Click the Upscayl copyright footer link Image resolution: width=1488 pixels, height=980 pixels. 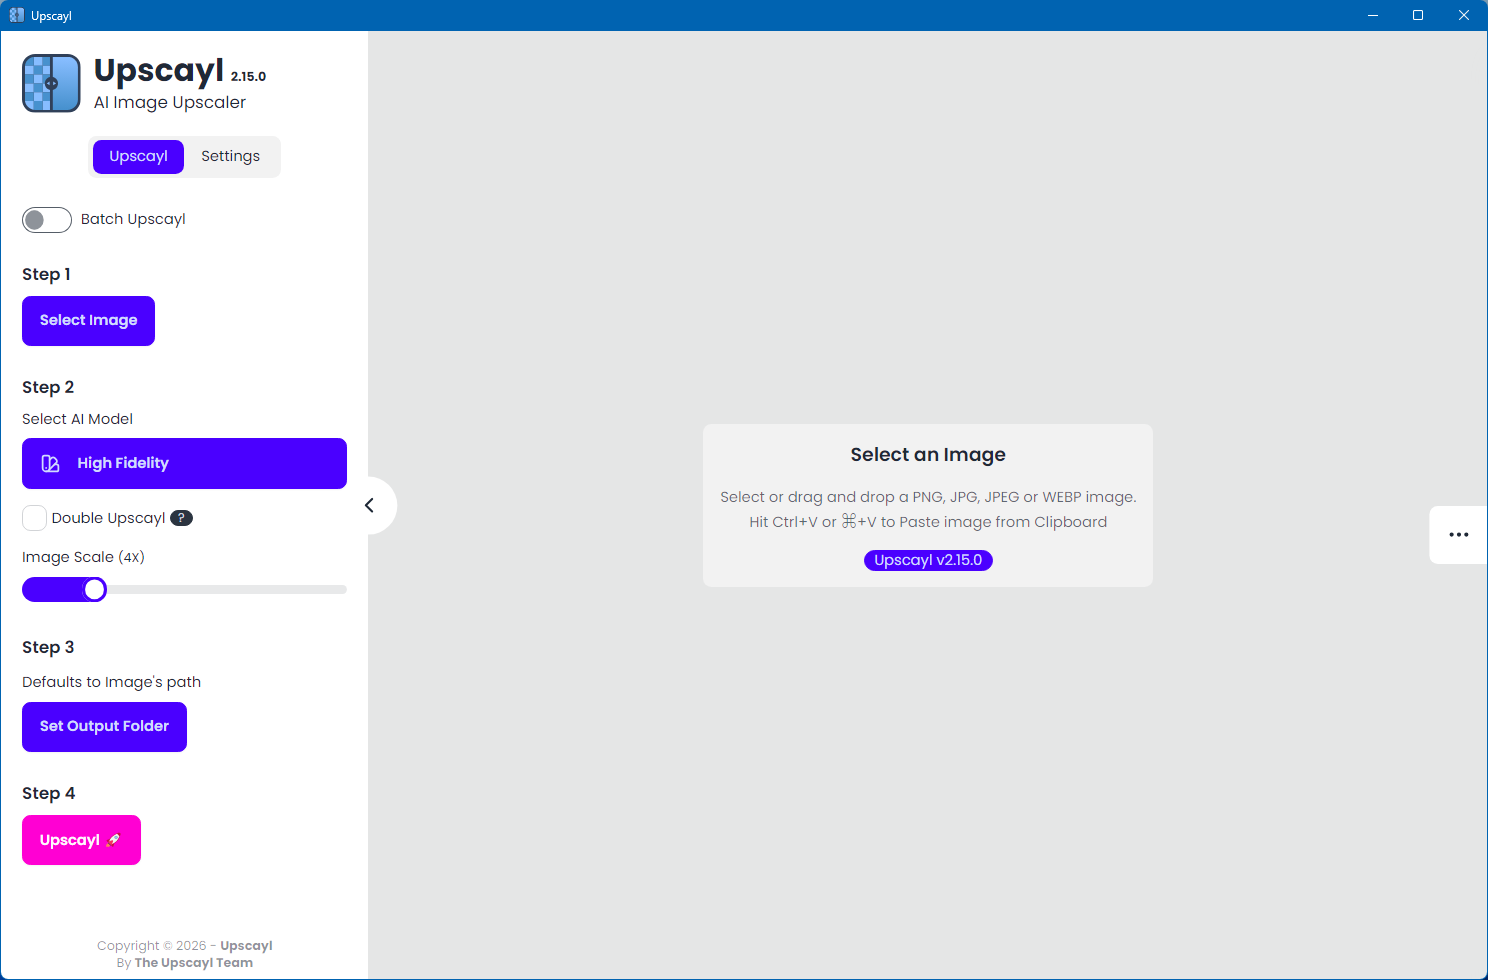pyautogui.click(x=246, y=946)
